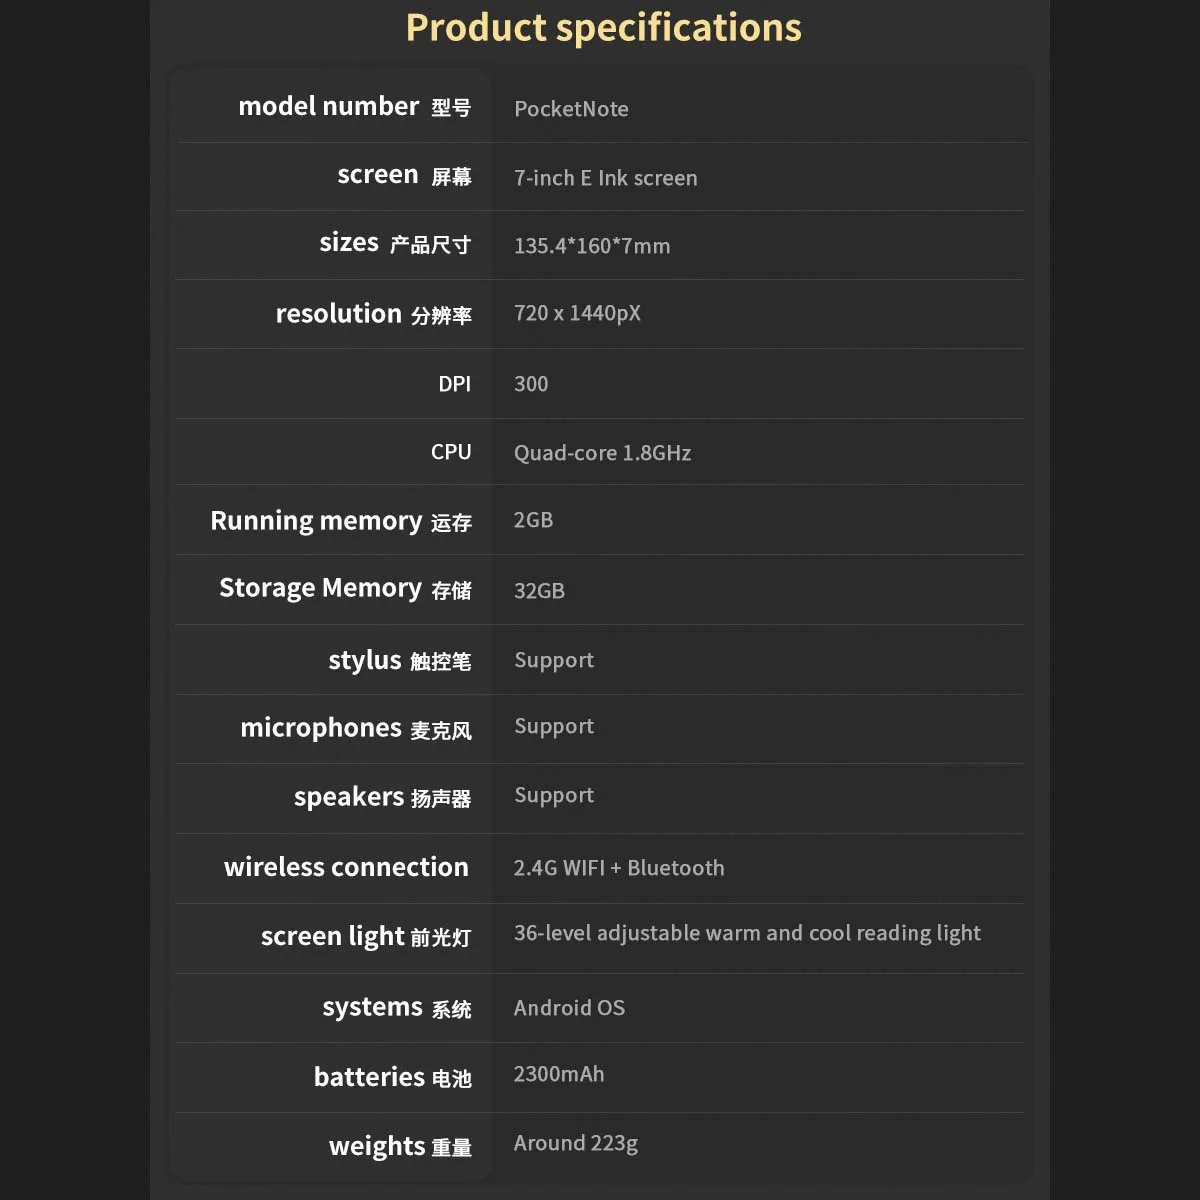Viewport: 1200px width, 1200px height.
Task: Select the Around 223g weight value
Action: pos(575,1144)
